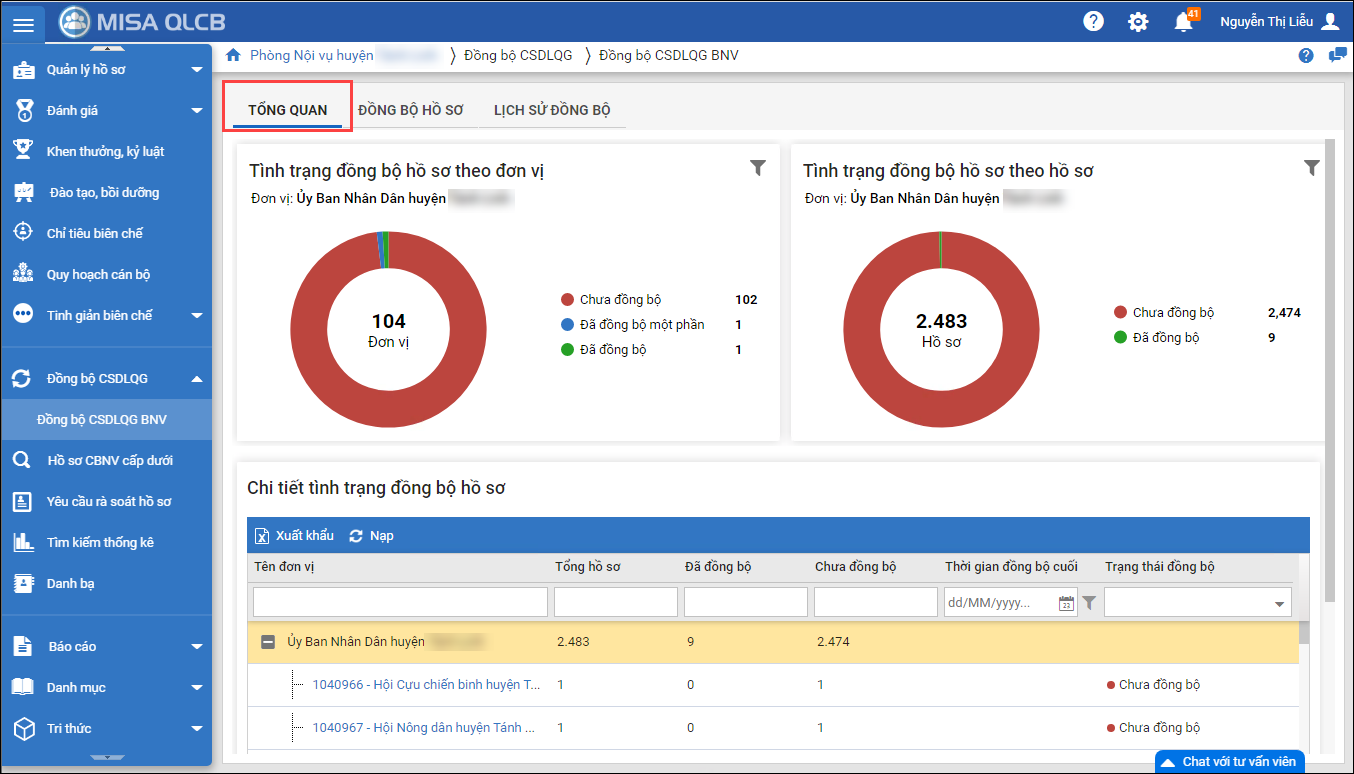The width and height of the screenshot is (1354, 774).
Task: Click filter icon on profile sync chart
Action: click(x=1312, y=168)
